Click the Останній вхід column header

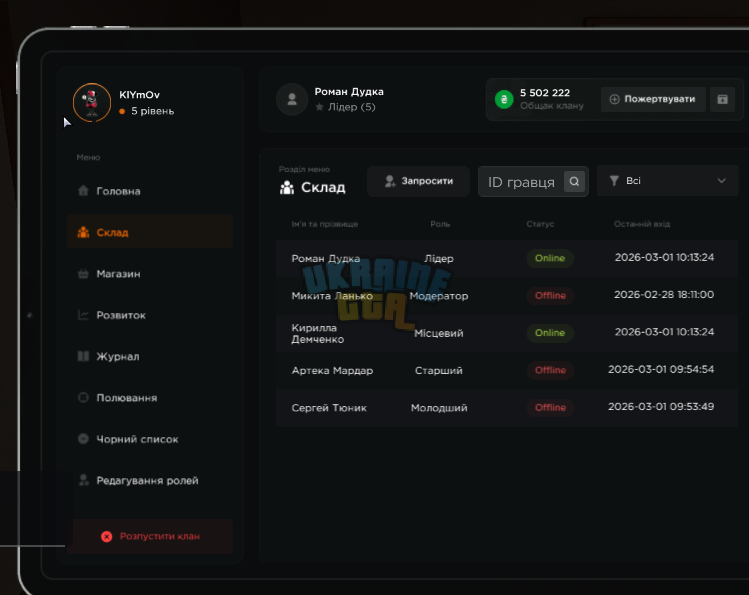pos(642,224)
